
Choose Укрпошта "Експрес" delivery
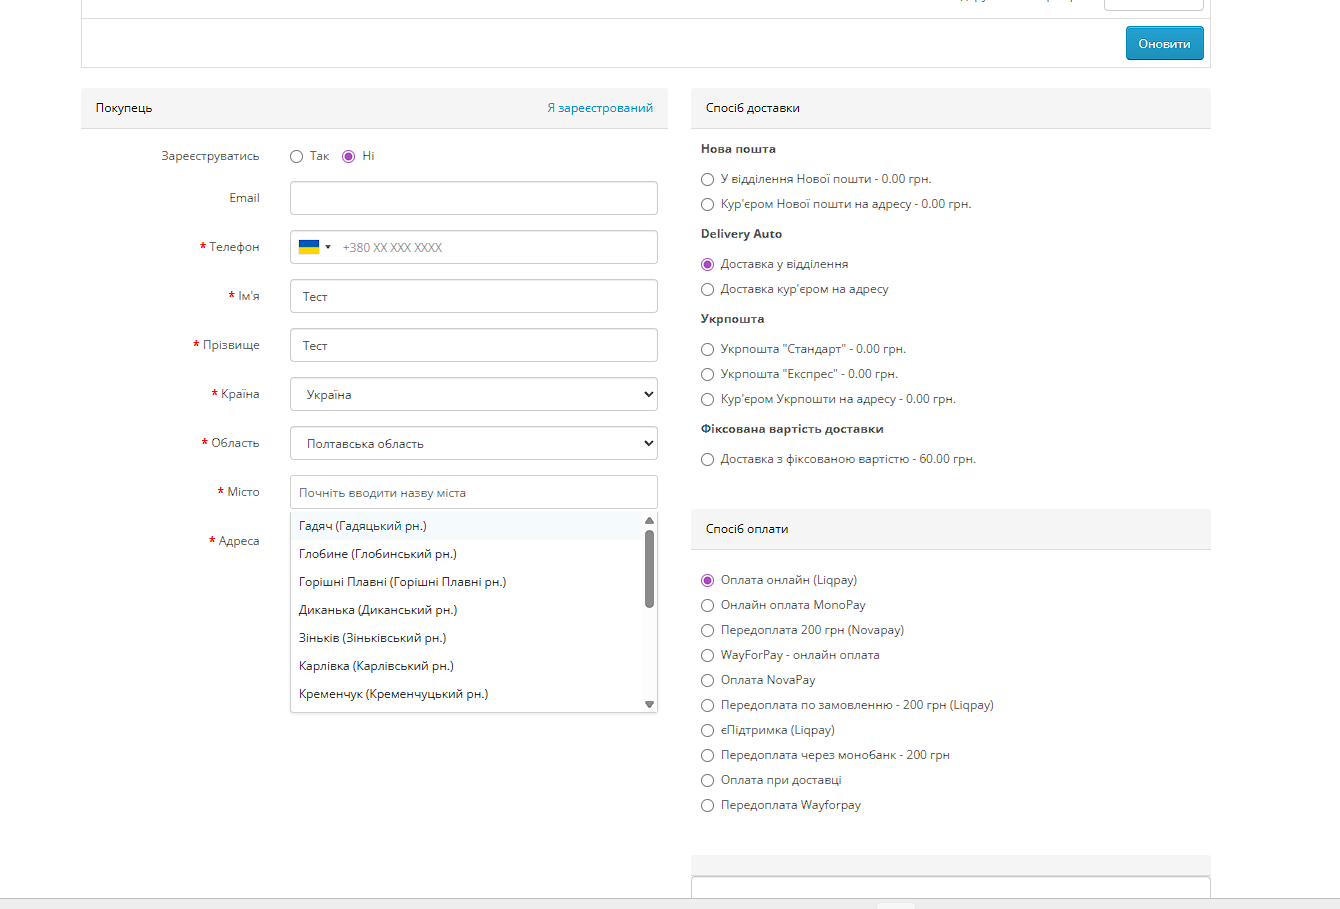pyautogui.click(x=707, y=374)
